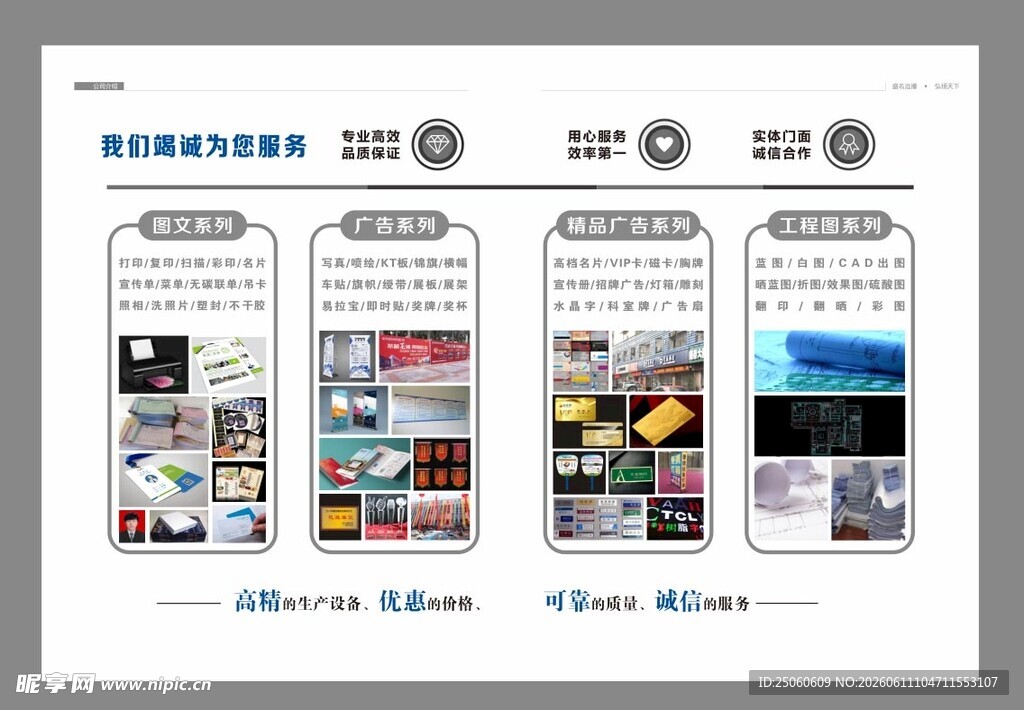Click the 我们竭诚为您服务 title

tap(204, 146)
